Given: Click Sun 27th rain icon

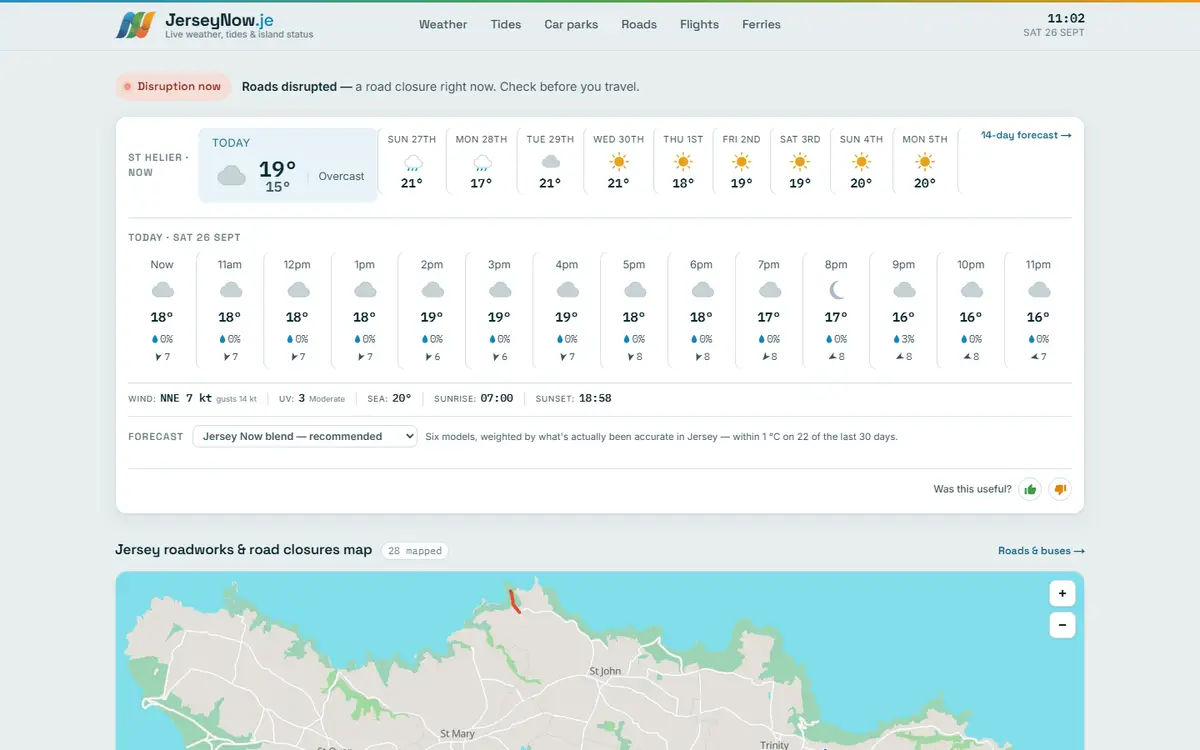Looking at the screenshot, I should [x=412, y=162].
